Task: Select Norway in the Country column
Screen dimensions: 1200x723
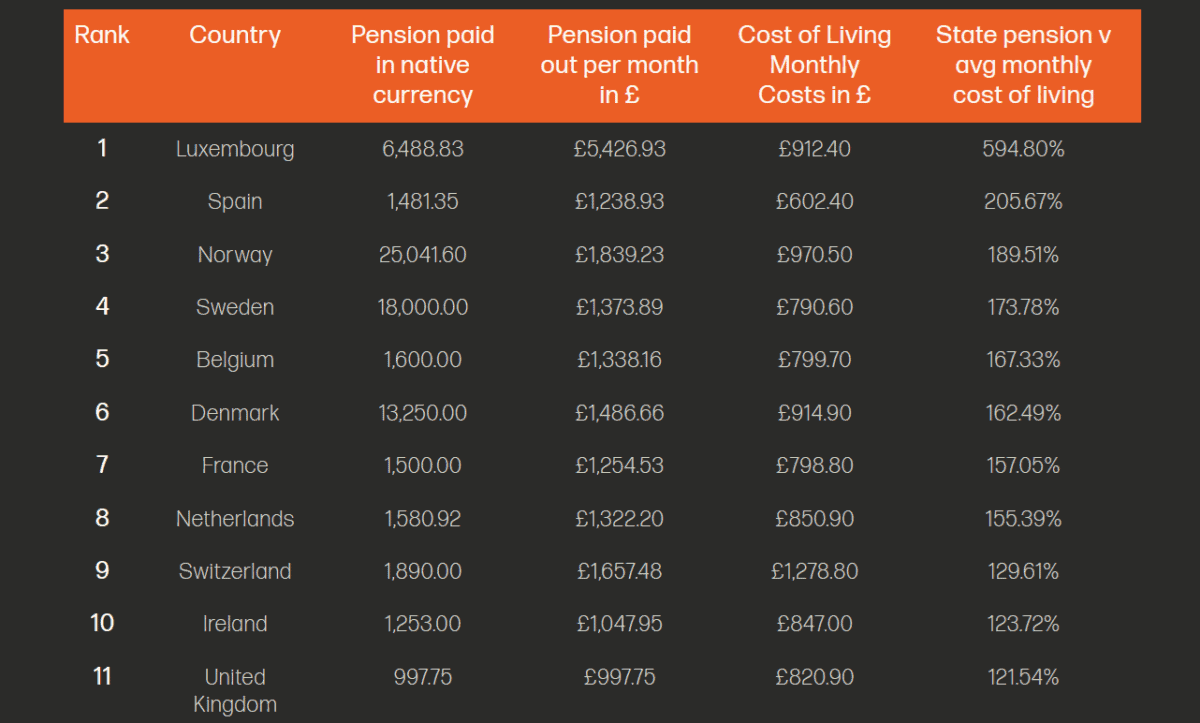Action: point(235,255)
